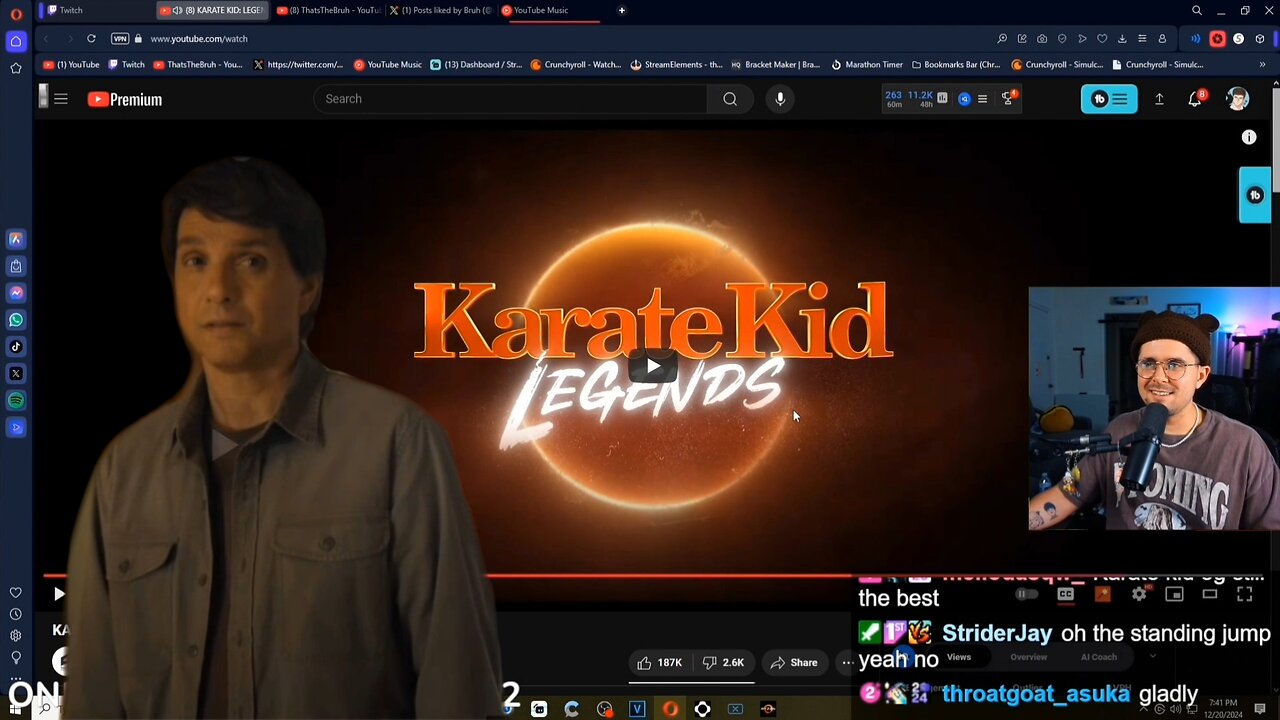Open the Opera menu logo
Screen dimensions: 1280x720
[15, 13]
